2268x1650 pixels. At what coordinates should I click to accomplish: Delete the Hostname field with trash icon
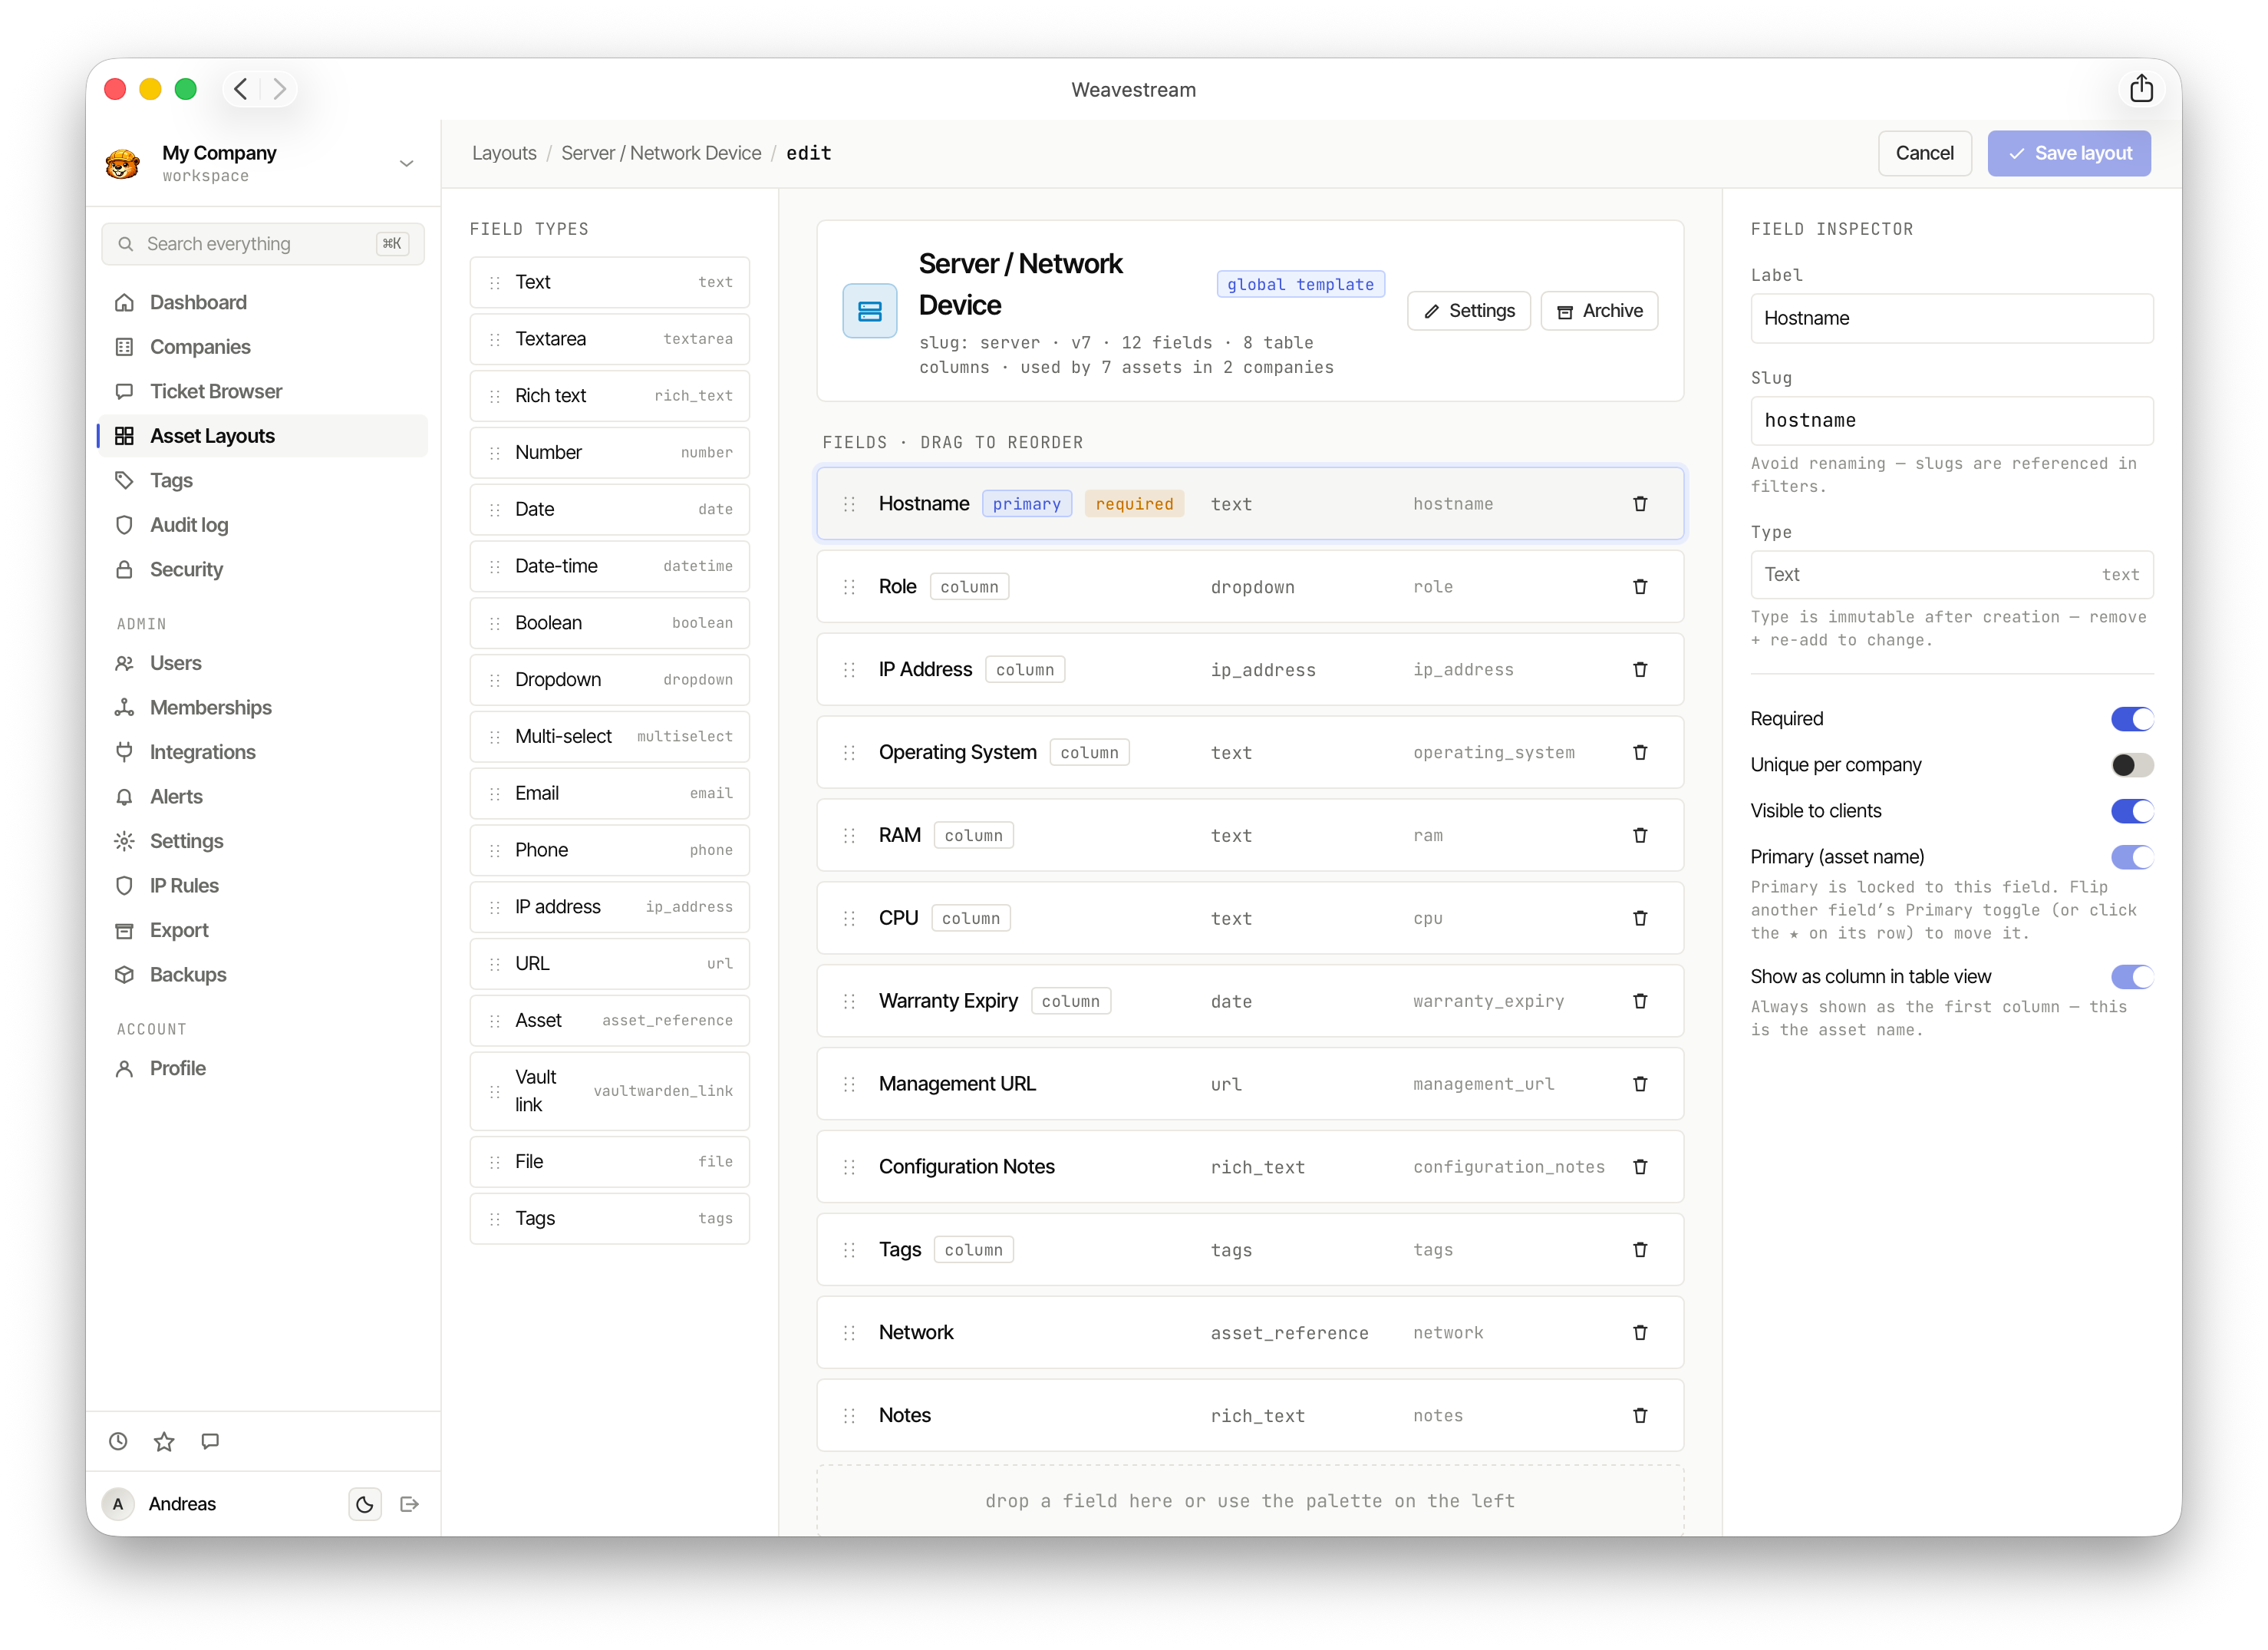pos(1640,504)
